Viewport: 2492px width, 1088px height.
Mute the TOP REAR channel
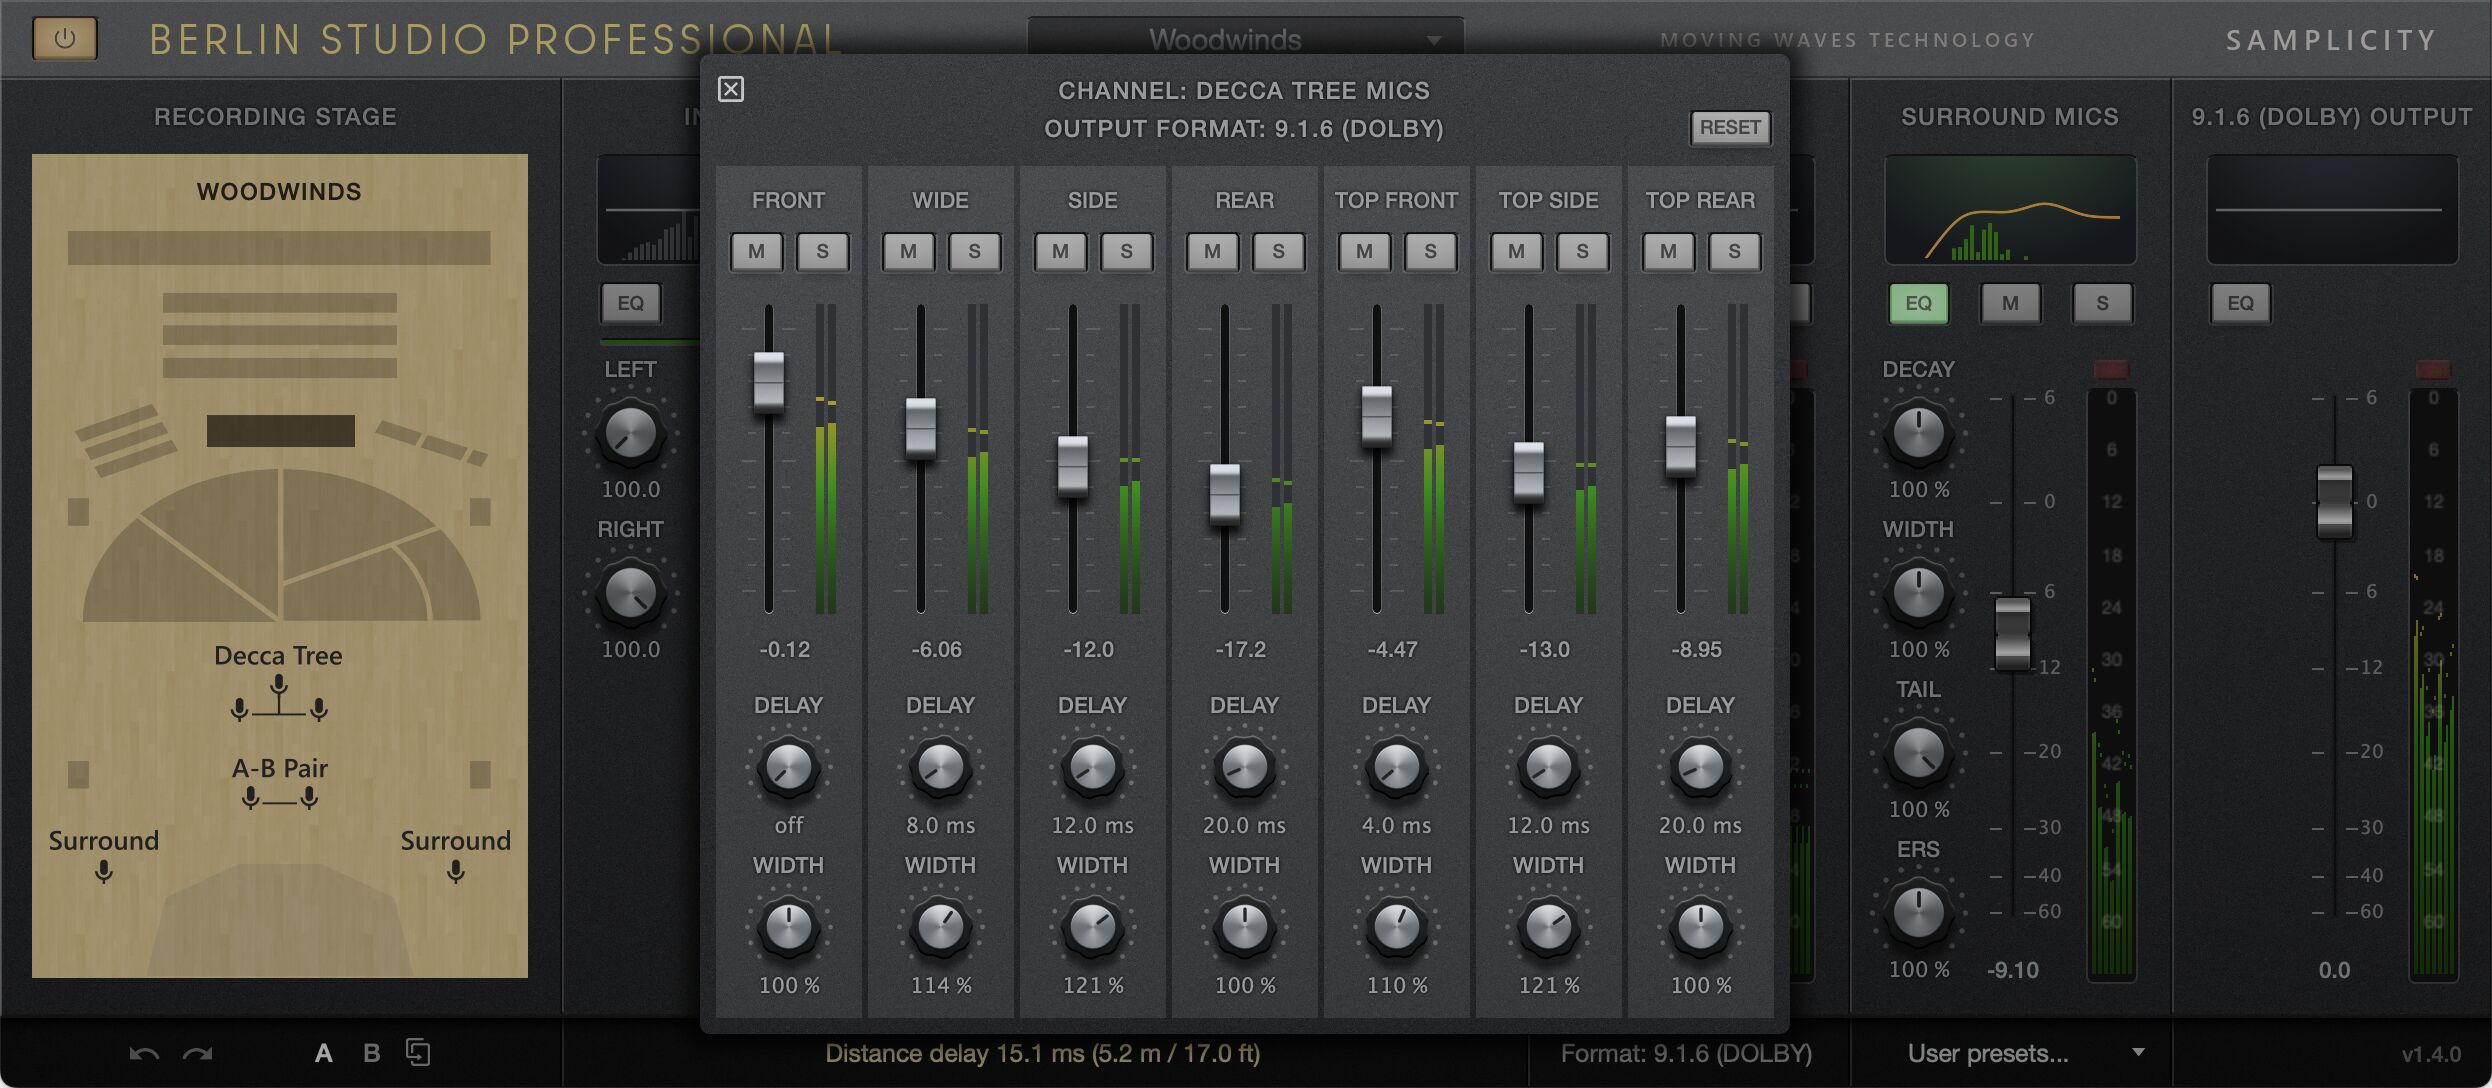coord(1667,252)
